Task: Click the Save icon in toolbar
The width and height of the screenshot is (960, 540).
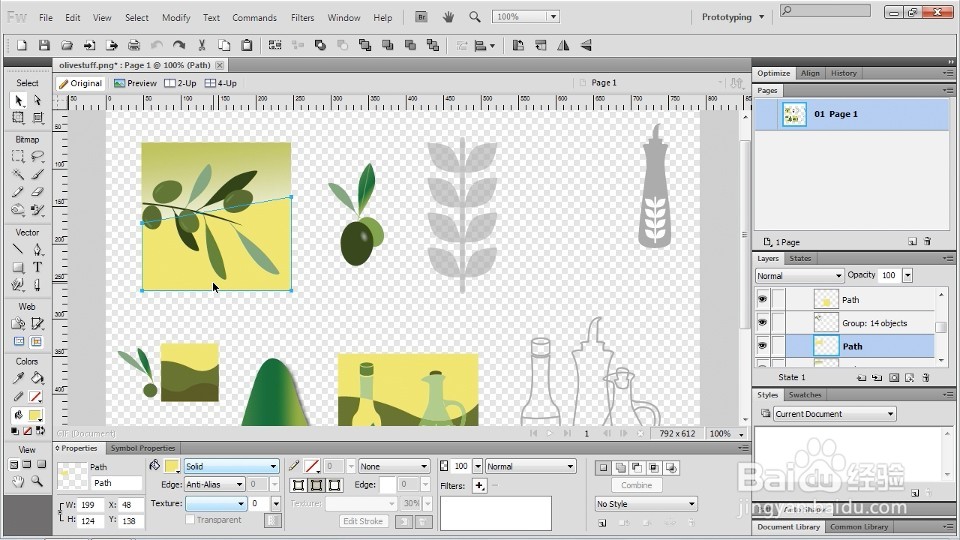Action: [44, 45]
